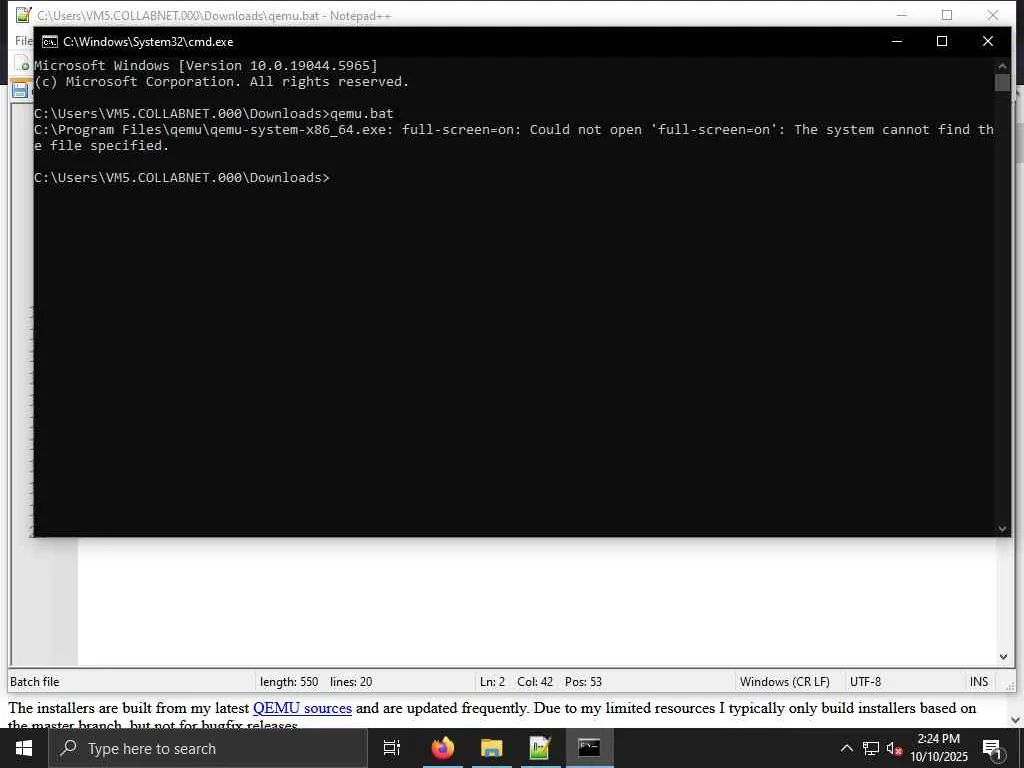The width and height of the screenshot is (1024, 768).
Task: Click the Notepad++ new file toolbar icon
Action: 24,64
